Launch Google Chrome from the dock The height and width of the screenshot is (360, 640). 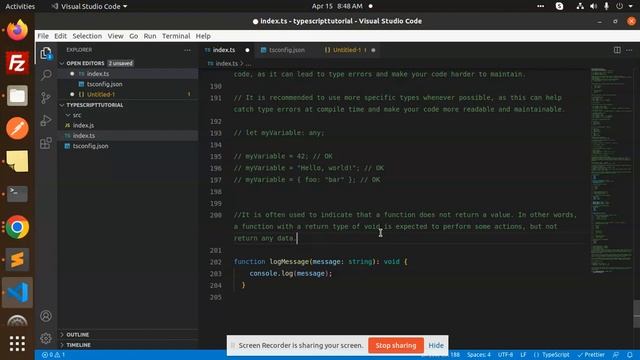(17, 227)
